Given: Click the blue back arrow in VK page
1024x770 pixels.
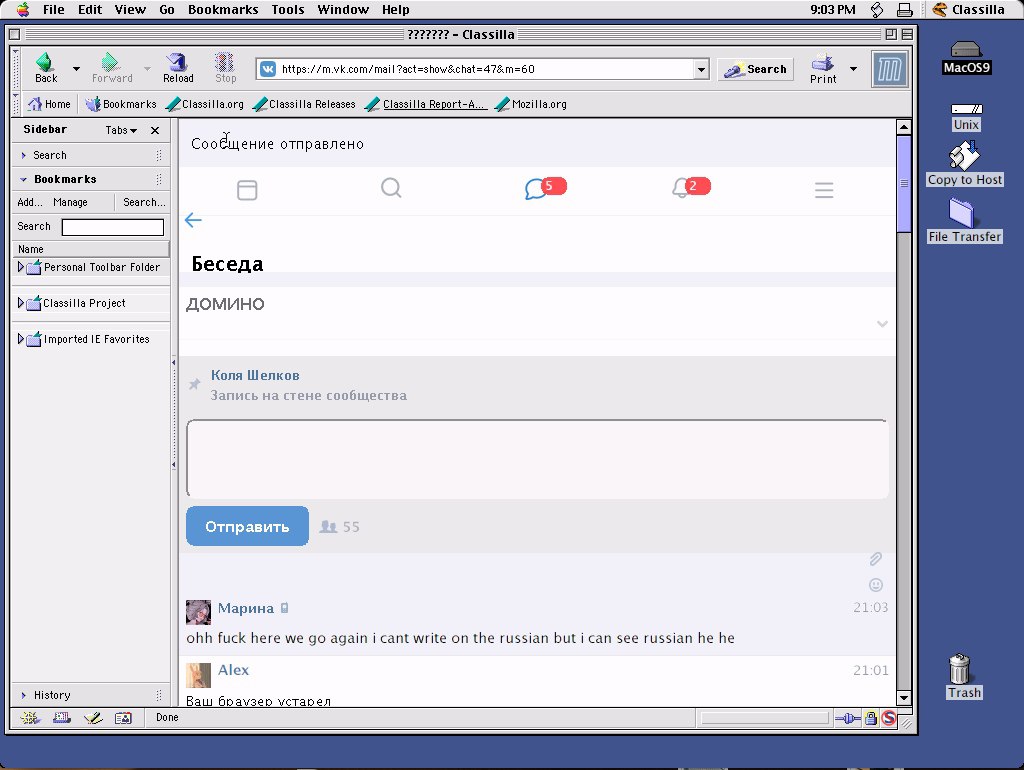Looking at the screenshot, I should pos(193,220).
